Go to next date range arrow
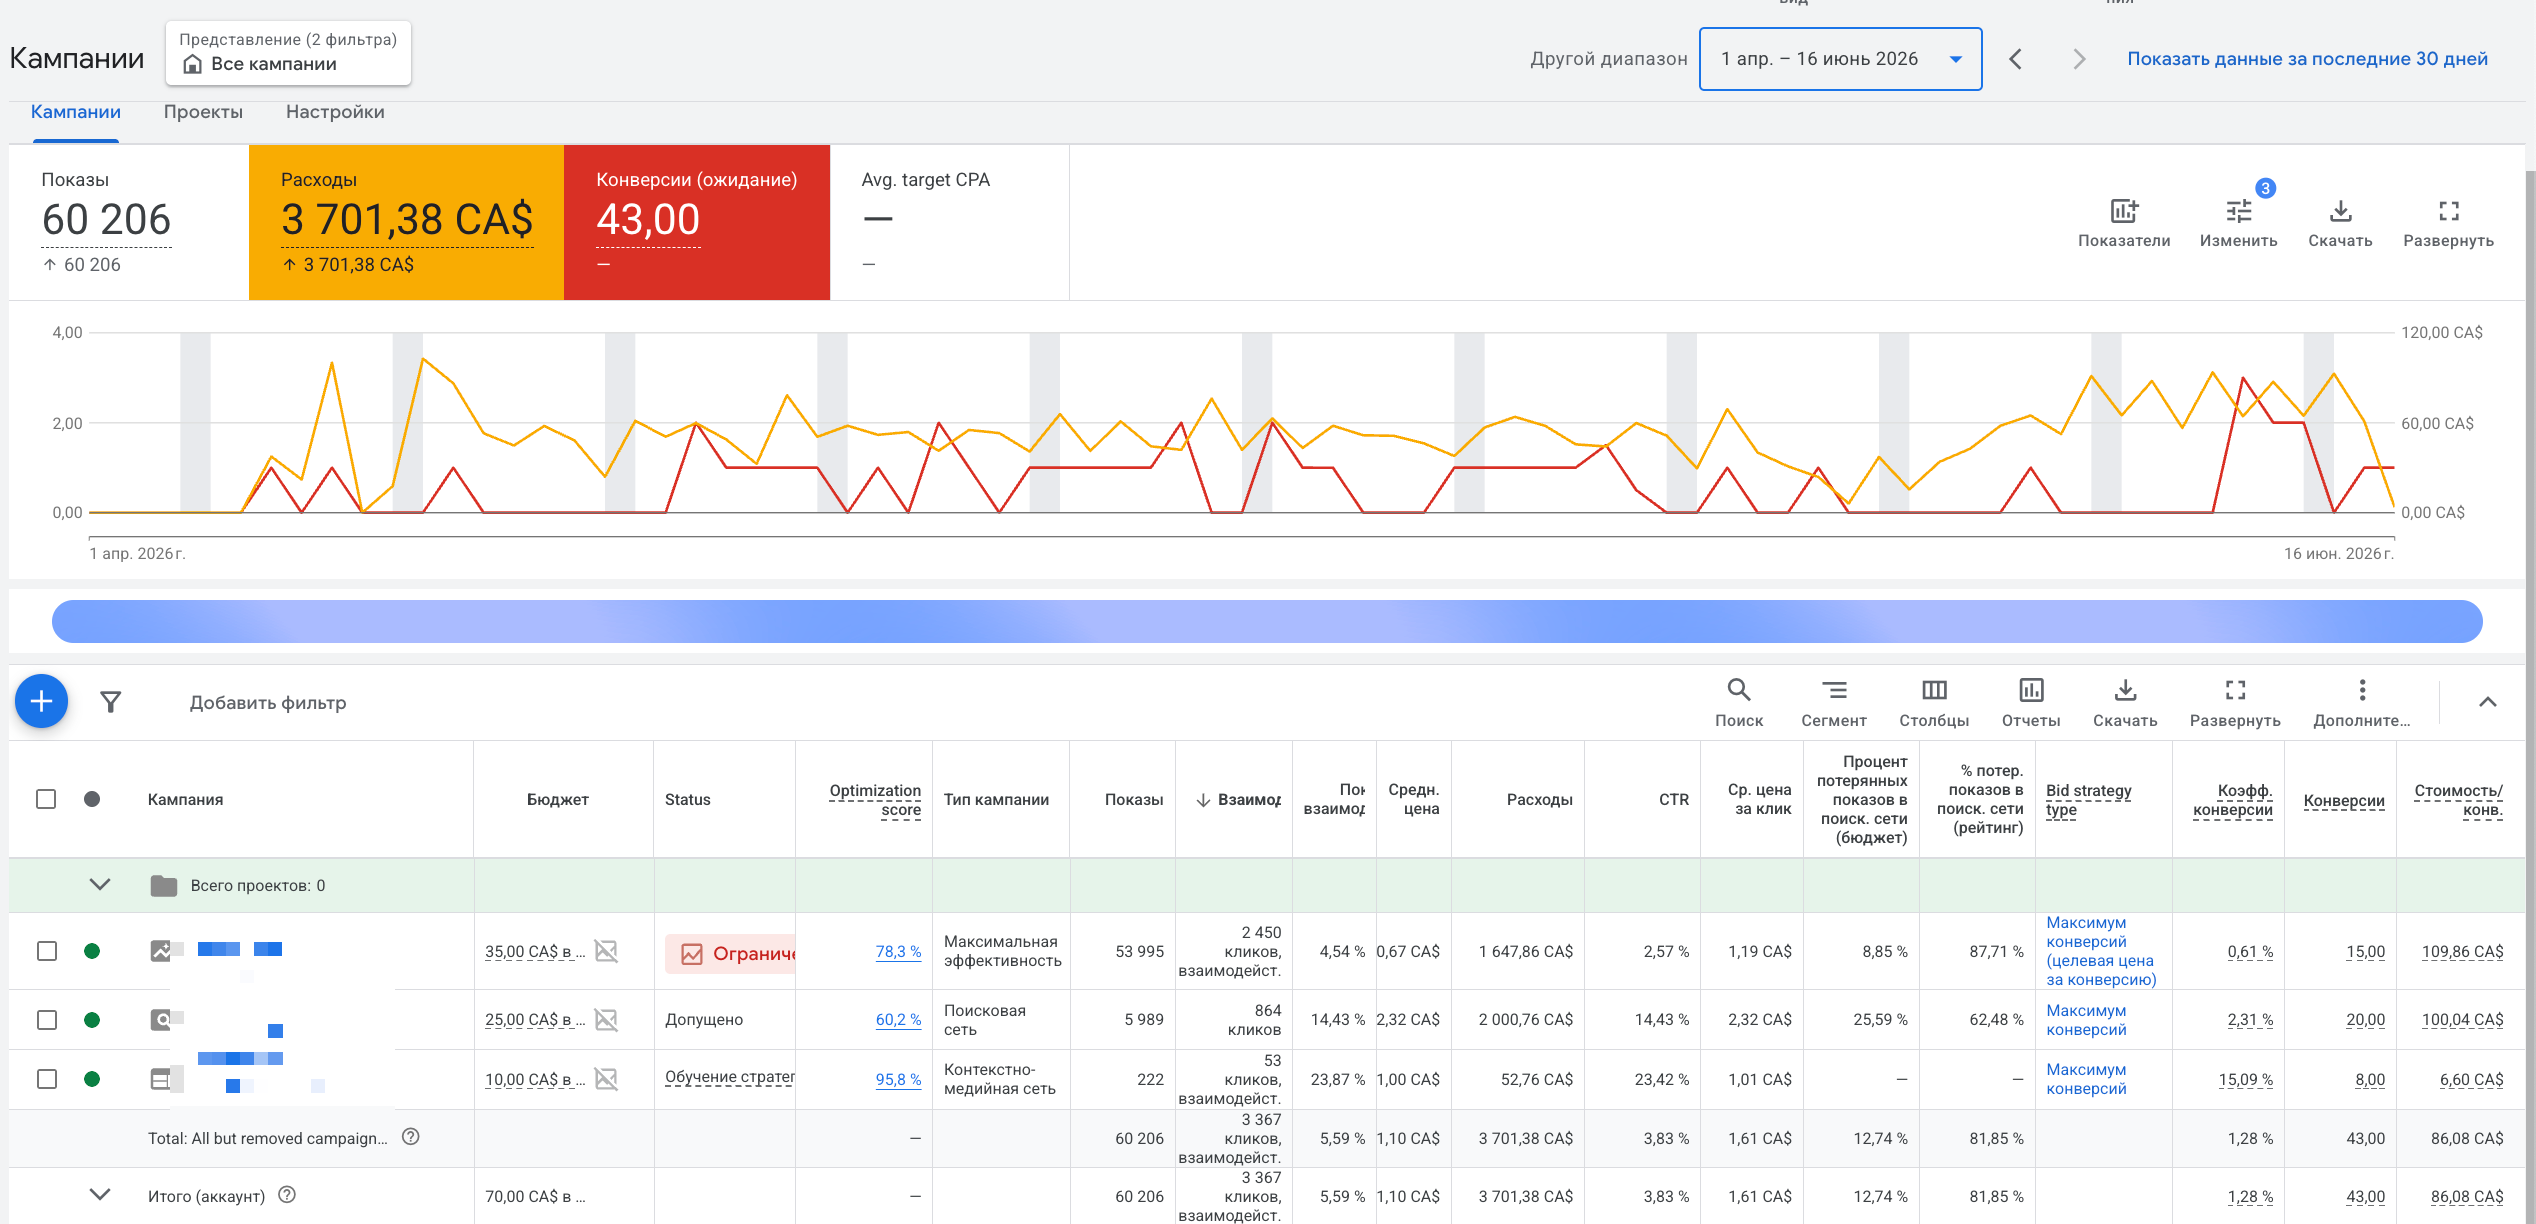 point(2079,59)
